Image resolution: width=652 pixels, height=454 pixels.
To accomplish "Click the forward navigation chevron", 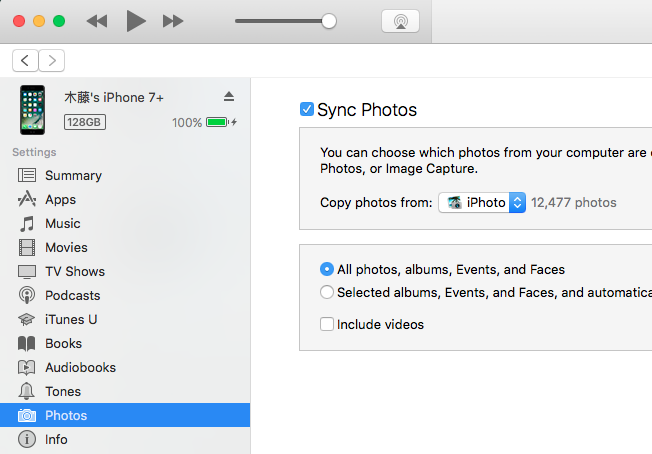I will (51, 61).
